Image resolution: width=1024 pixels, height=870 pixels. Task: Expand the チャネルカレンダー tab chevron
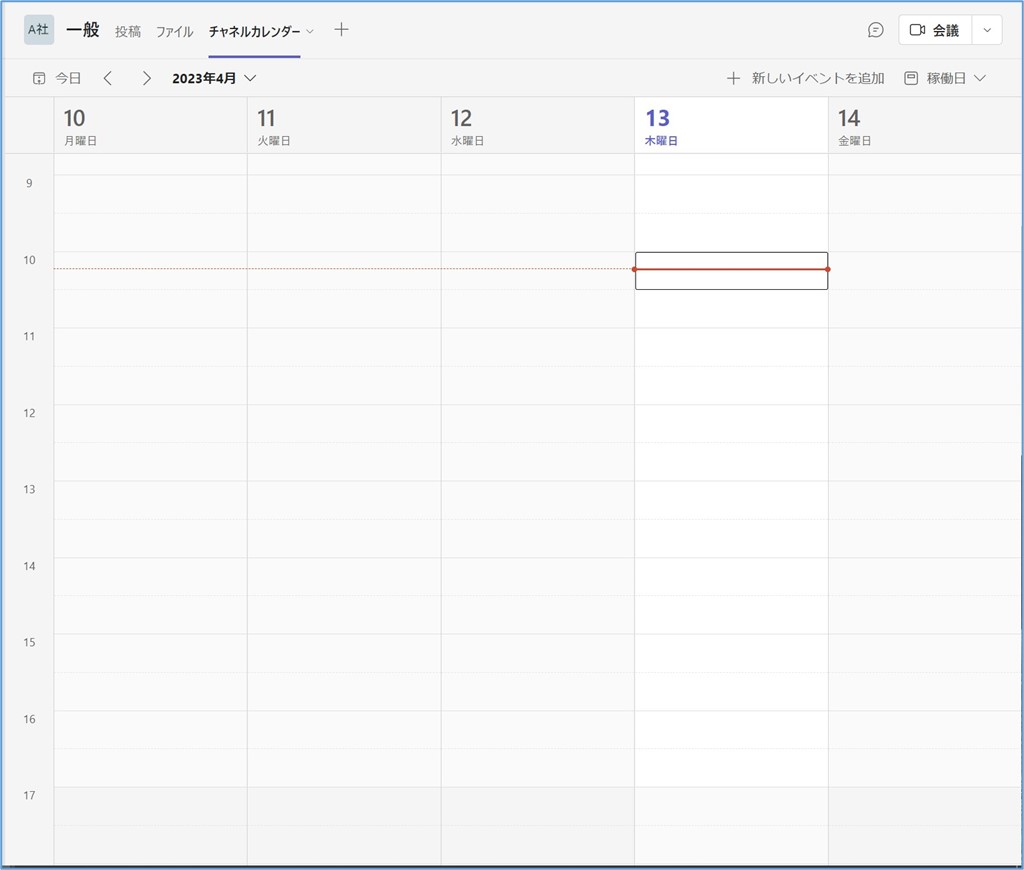coord(310,31)
